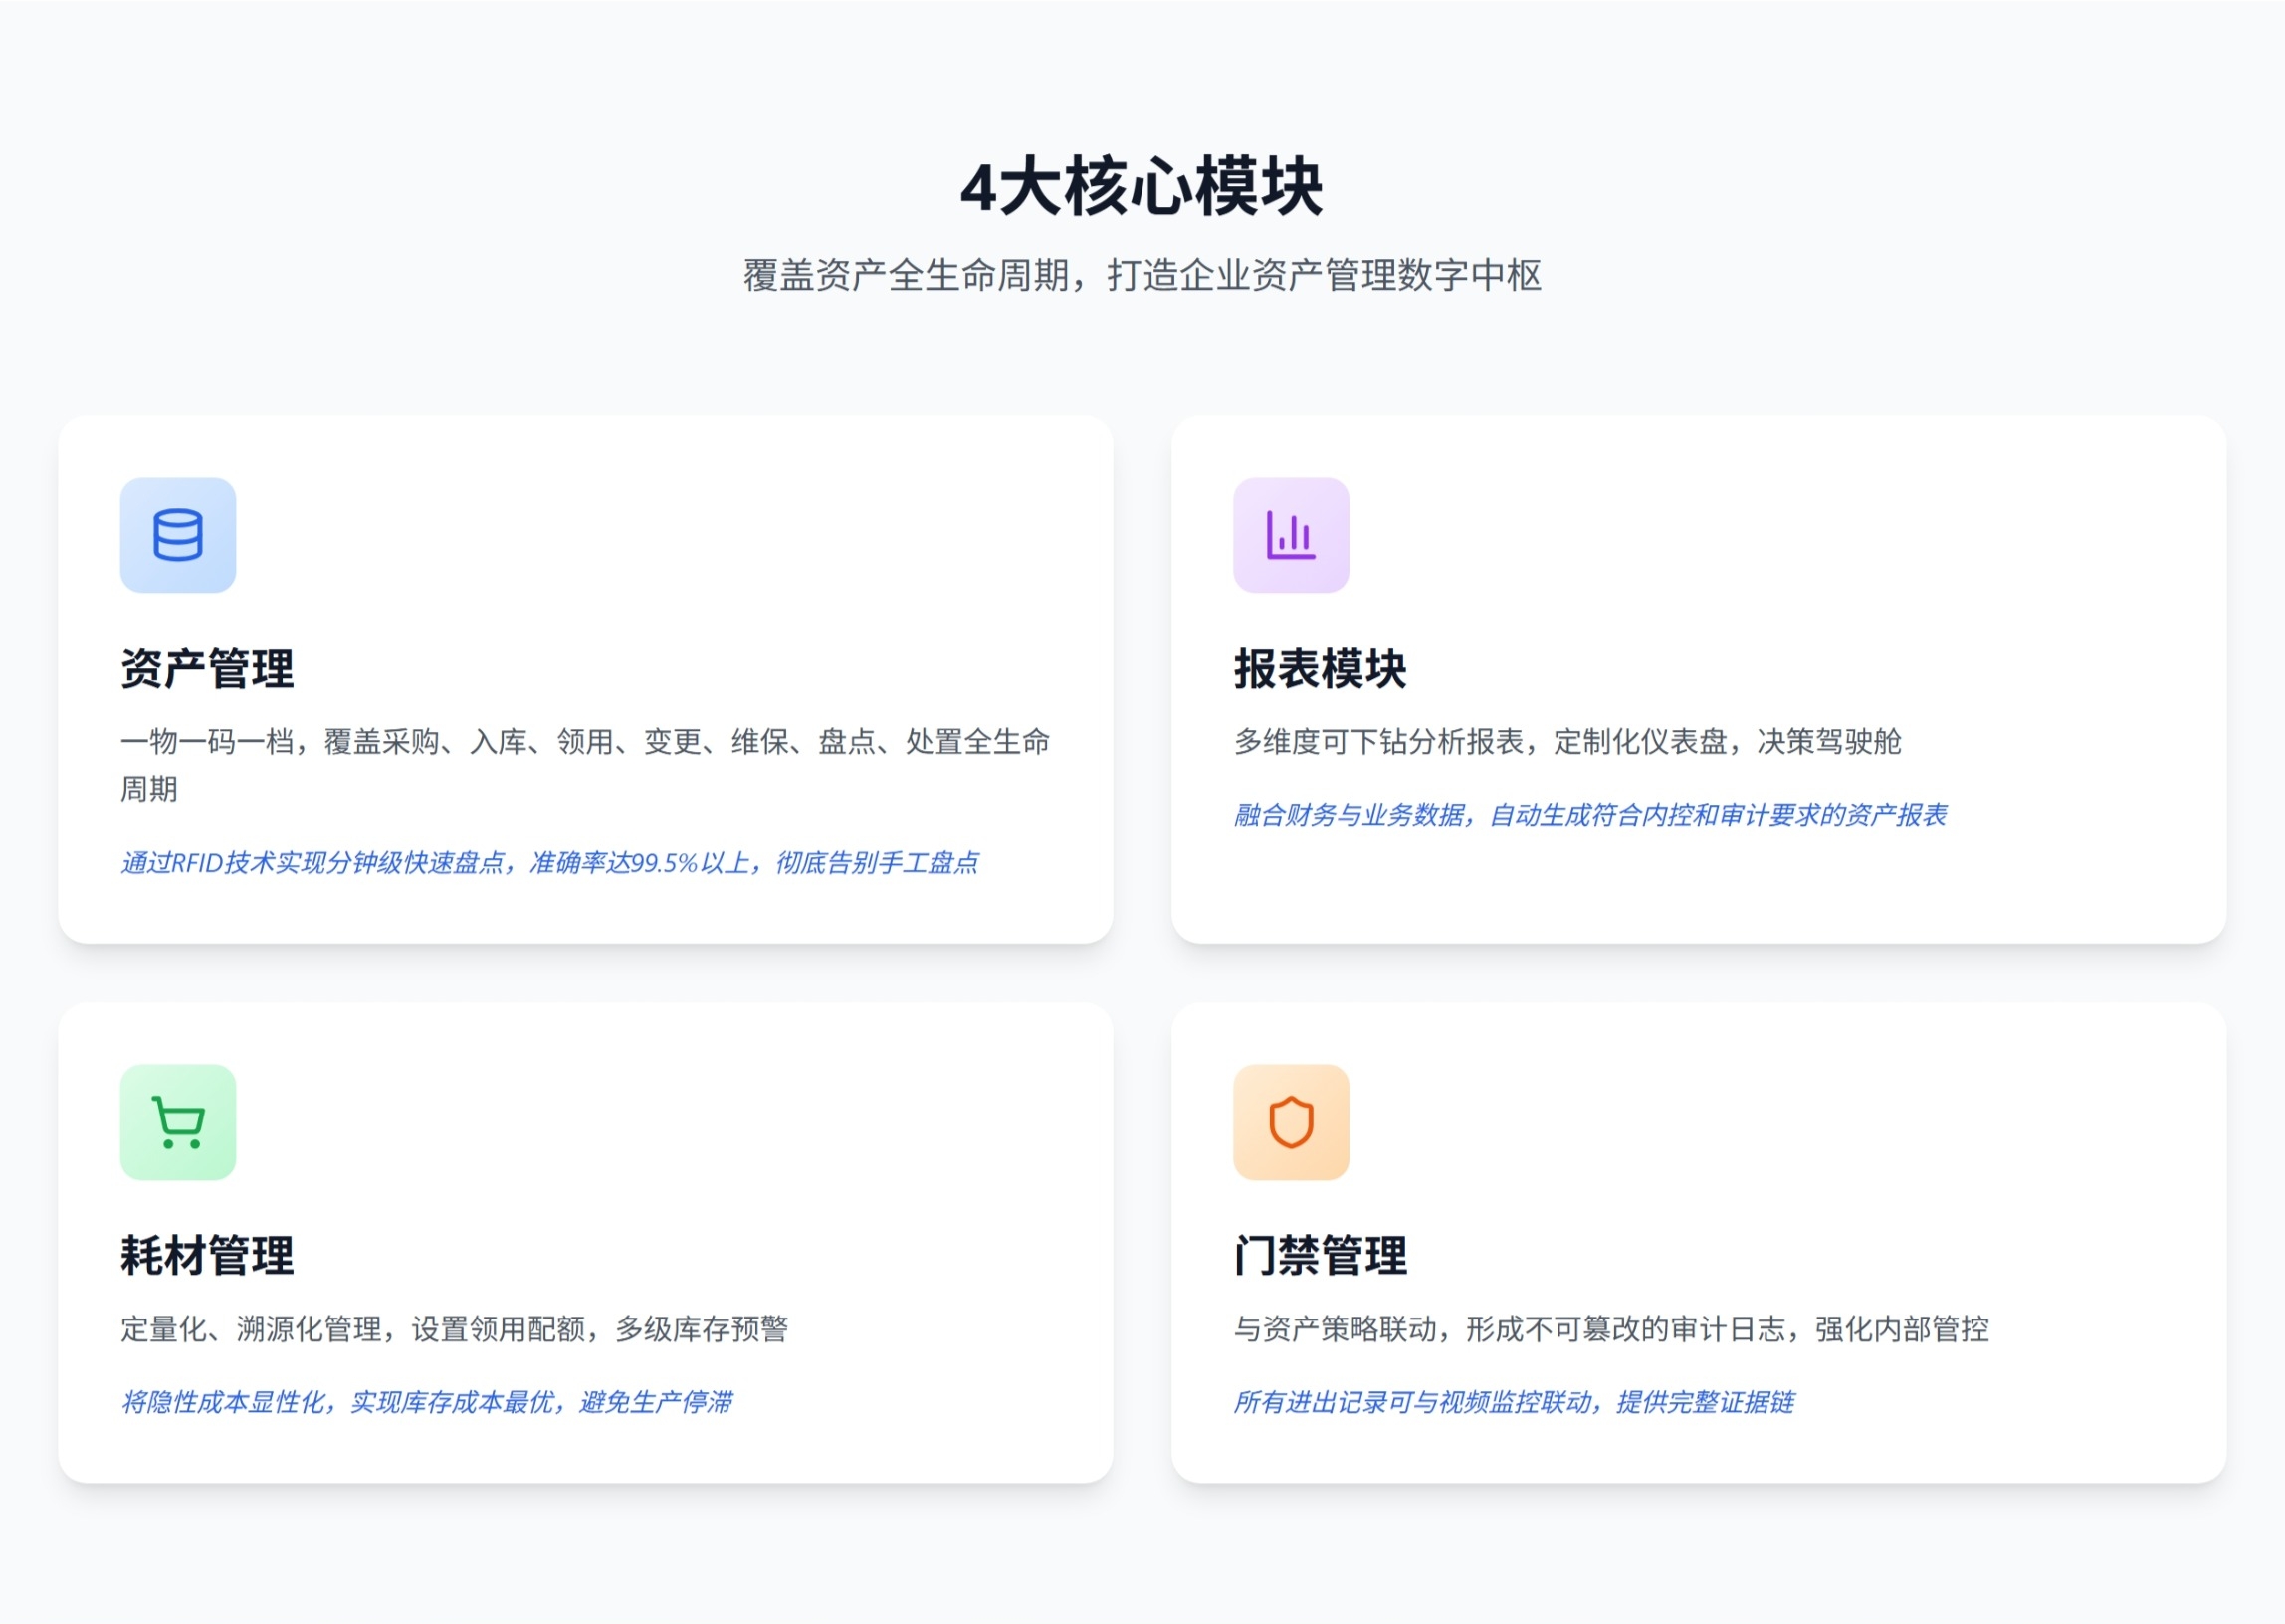Click the 融合财务与业务数据 blue italic text
This screenshot has height=1624, width=2285.
[x=1590, y=815]
